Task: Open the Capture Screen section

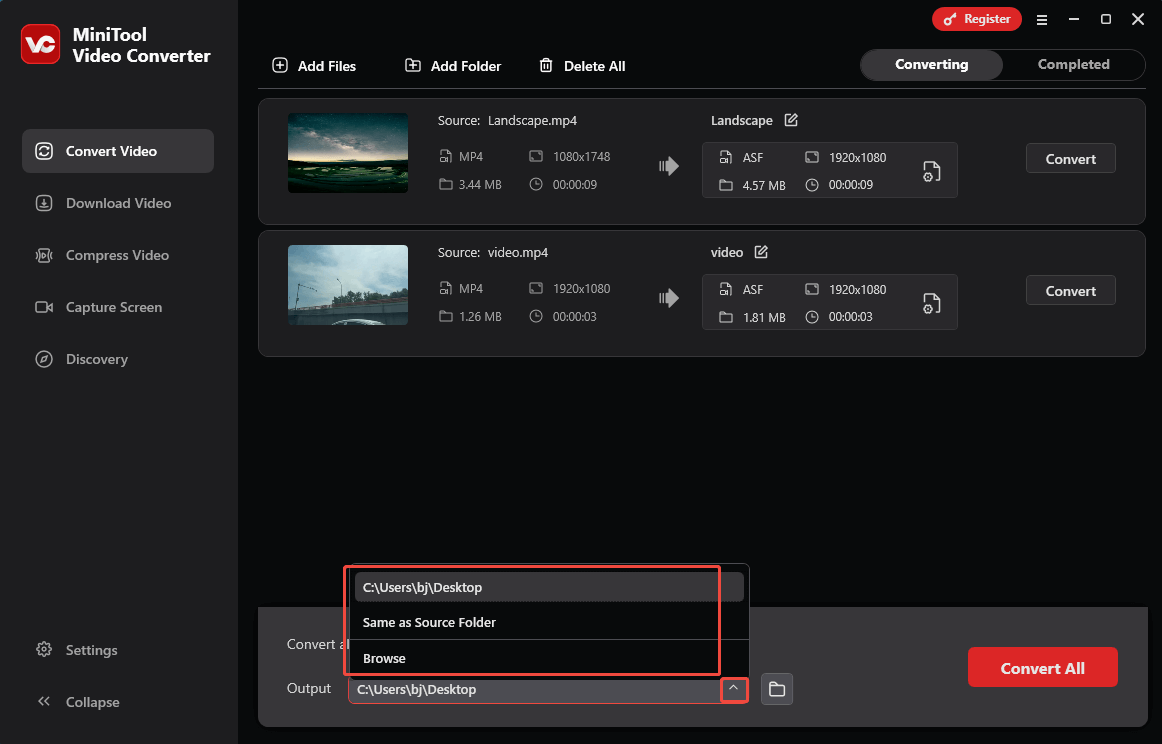Action: 99,307
